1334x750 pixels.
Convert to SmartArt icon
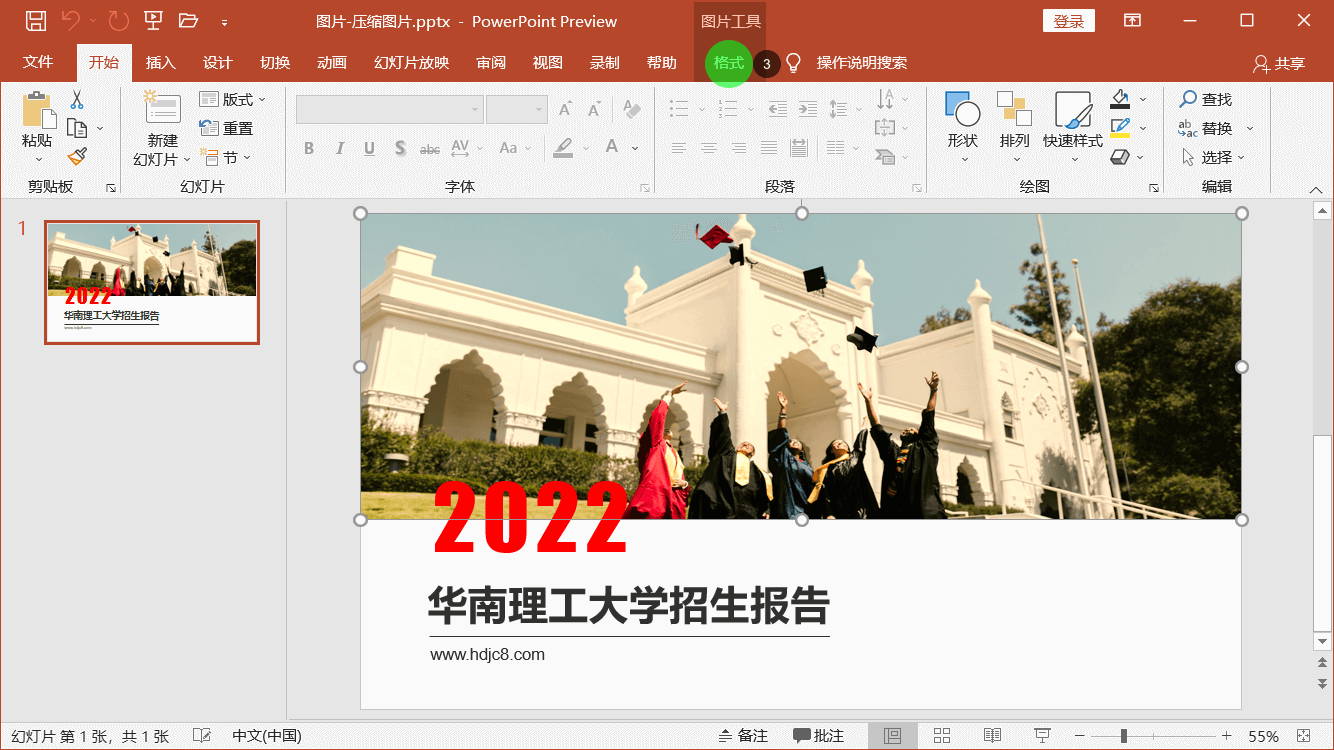click(x=885, y=157)
